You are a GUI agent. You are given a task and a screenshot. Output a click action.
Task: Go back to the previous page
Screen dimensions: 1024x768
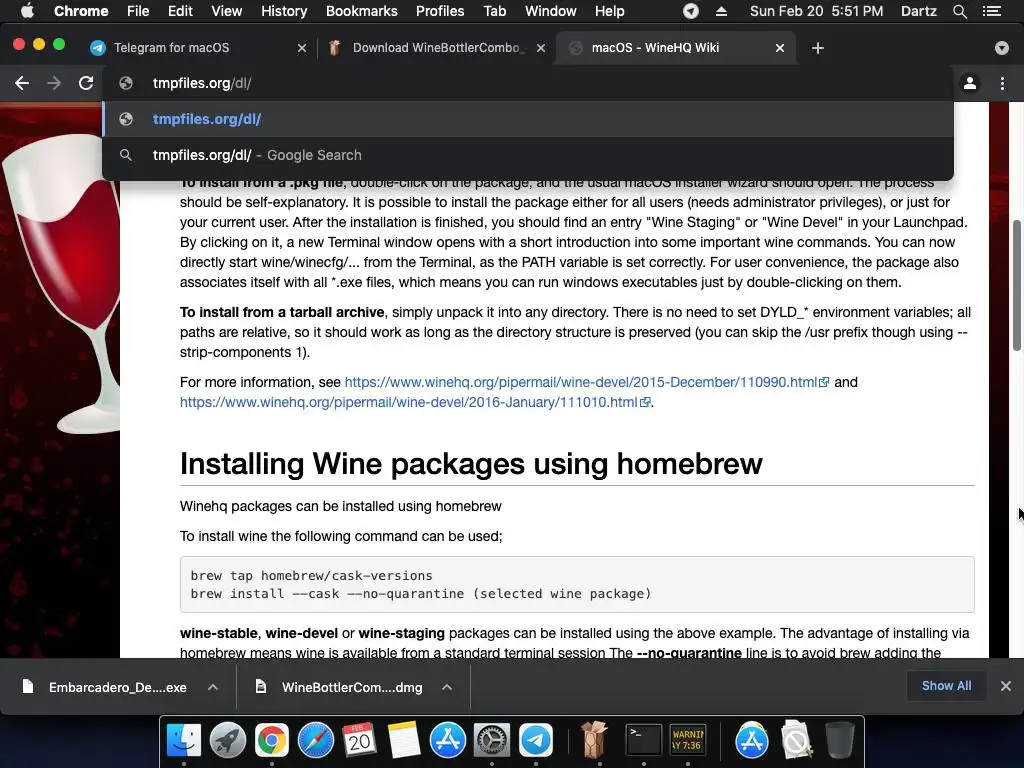(x=22, y=83)
